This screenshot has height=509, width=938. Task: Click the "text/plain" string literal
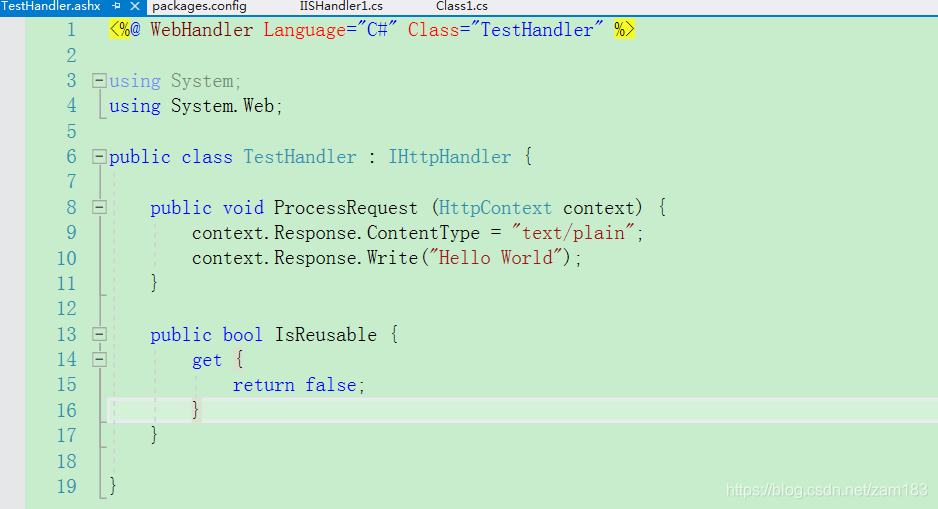click(x=573, y=233)
